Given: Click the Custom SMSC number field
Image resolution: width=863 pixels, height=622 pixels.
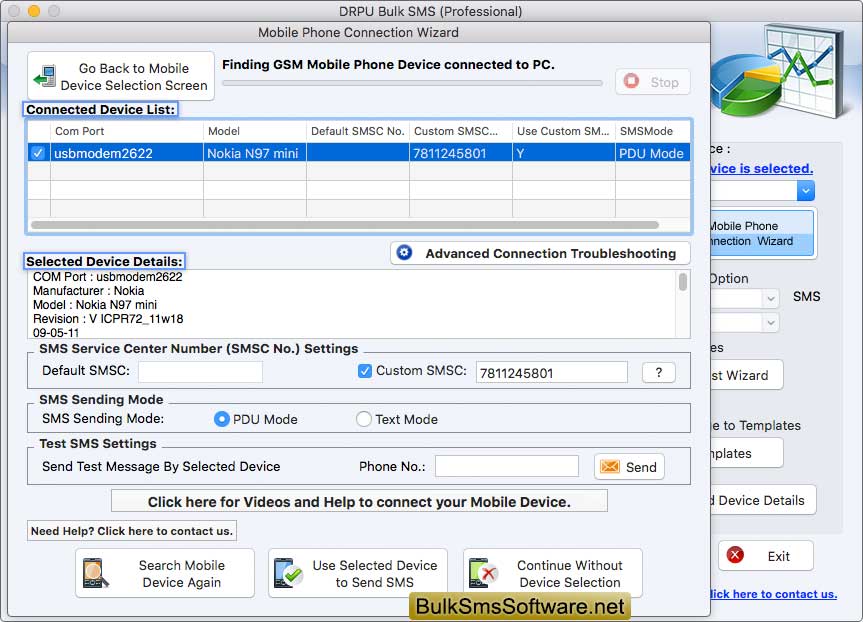Looking at the screenshot, I should click(x=551, y=373).
